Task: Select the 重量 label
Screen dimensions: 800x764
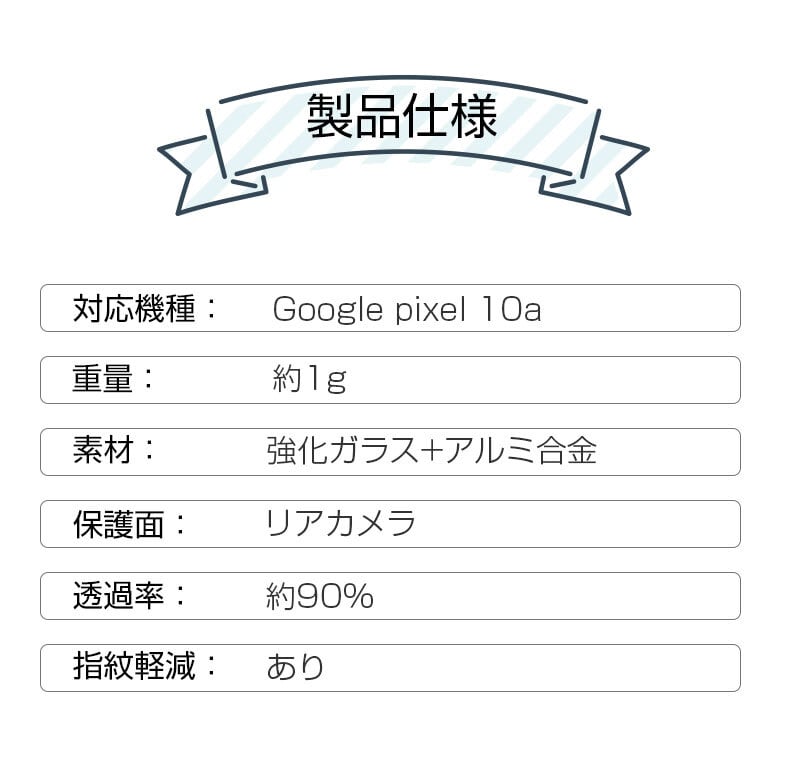Action: (x=103, y=380)
